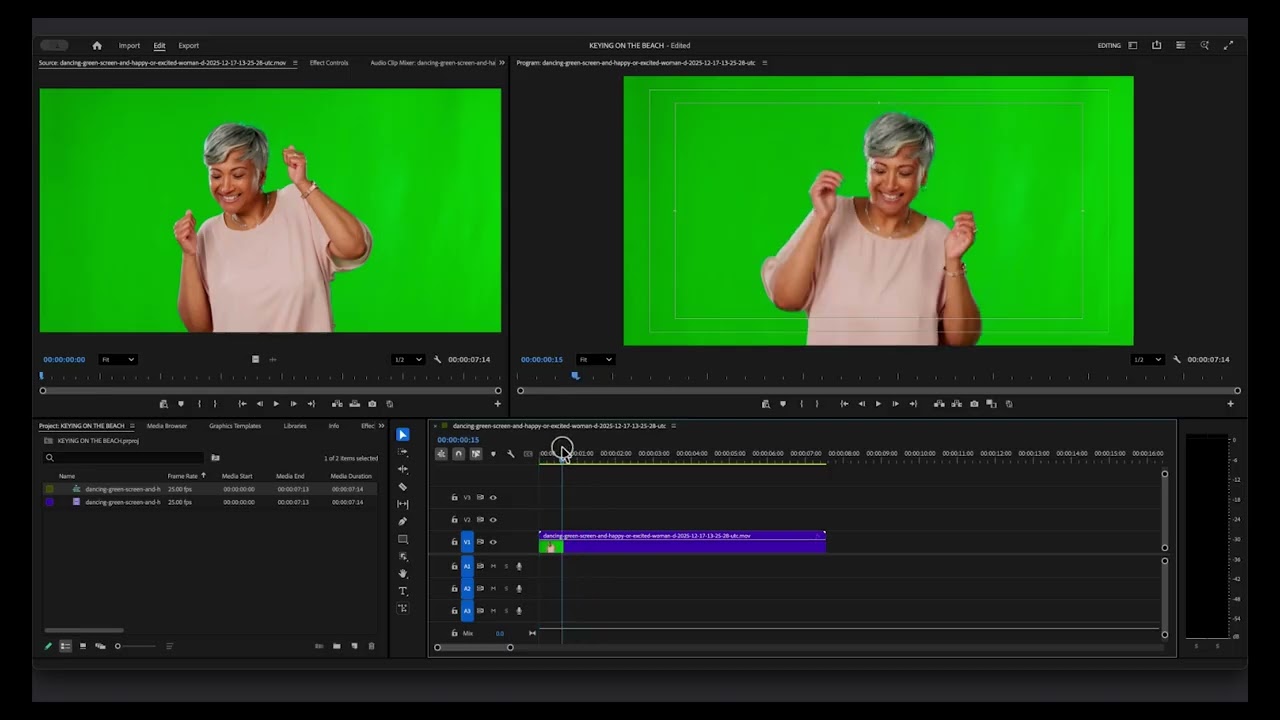Open Program monitor playback resolution dropdown

click(1147, 359)
